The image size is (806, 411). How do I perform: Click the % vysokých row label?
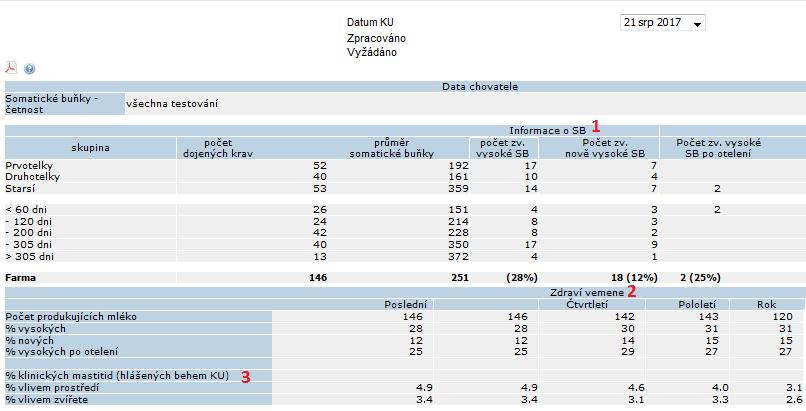(35, 328)
